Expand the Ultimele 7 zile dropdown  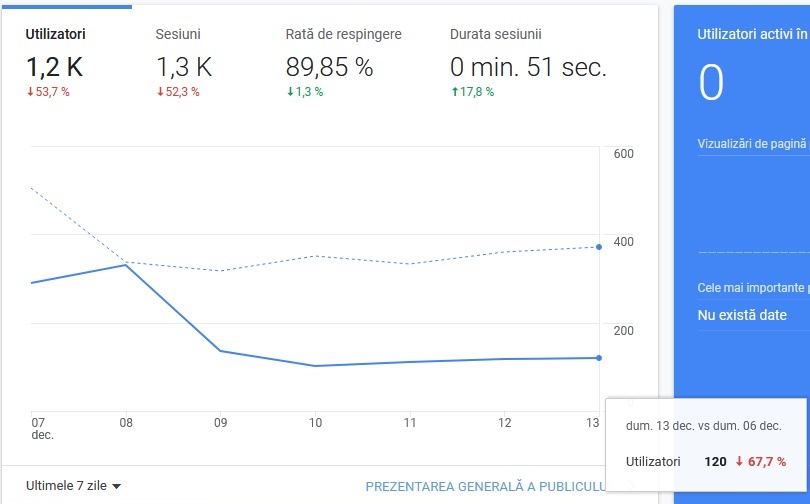[73, 485]
